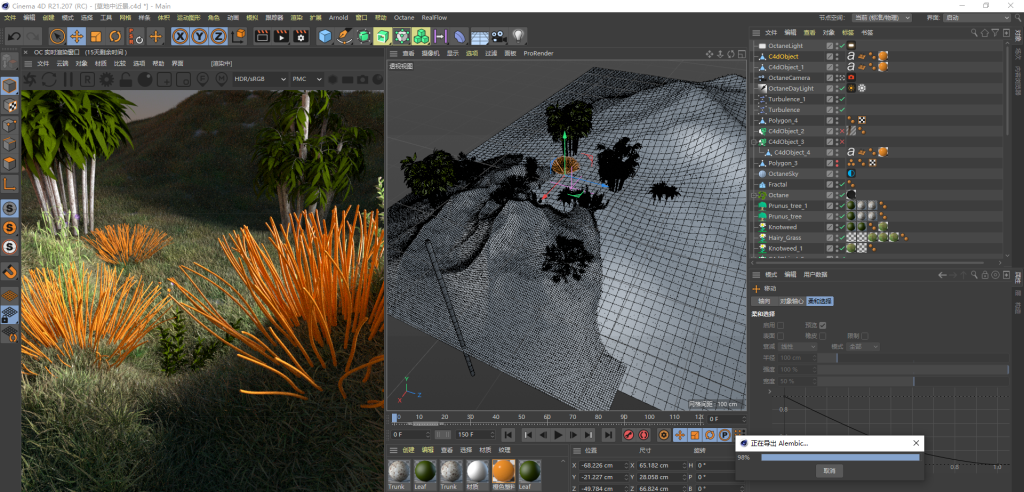
Task: Toggle Z axis lock
Action: tap(218, 37)
